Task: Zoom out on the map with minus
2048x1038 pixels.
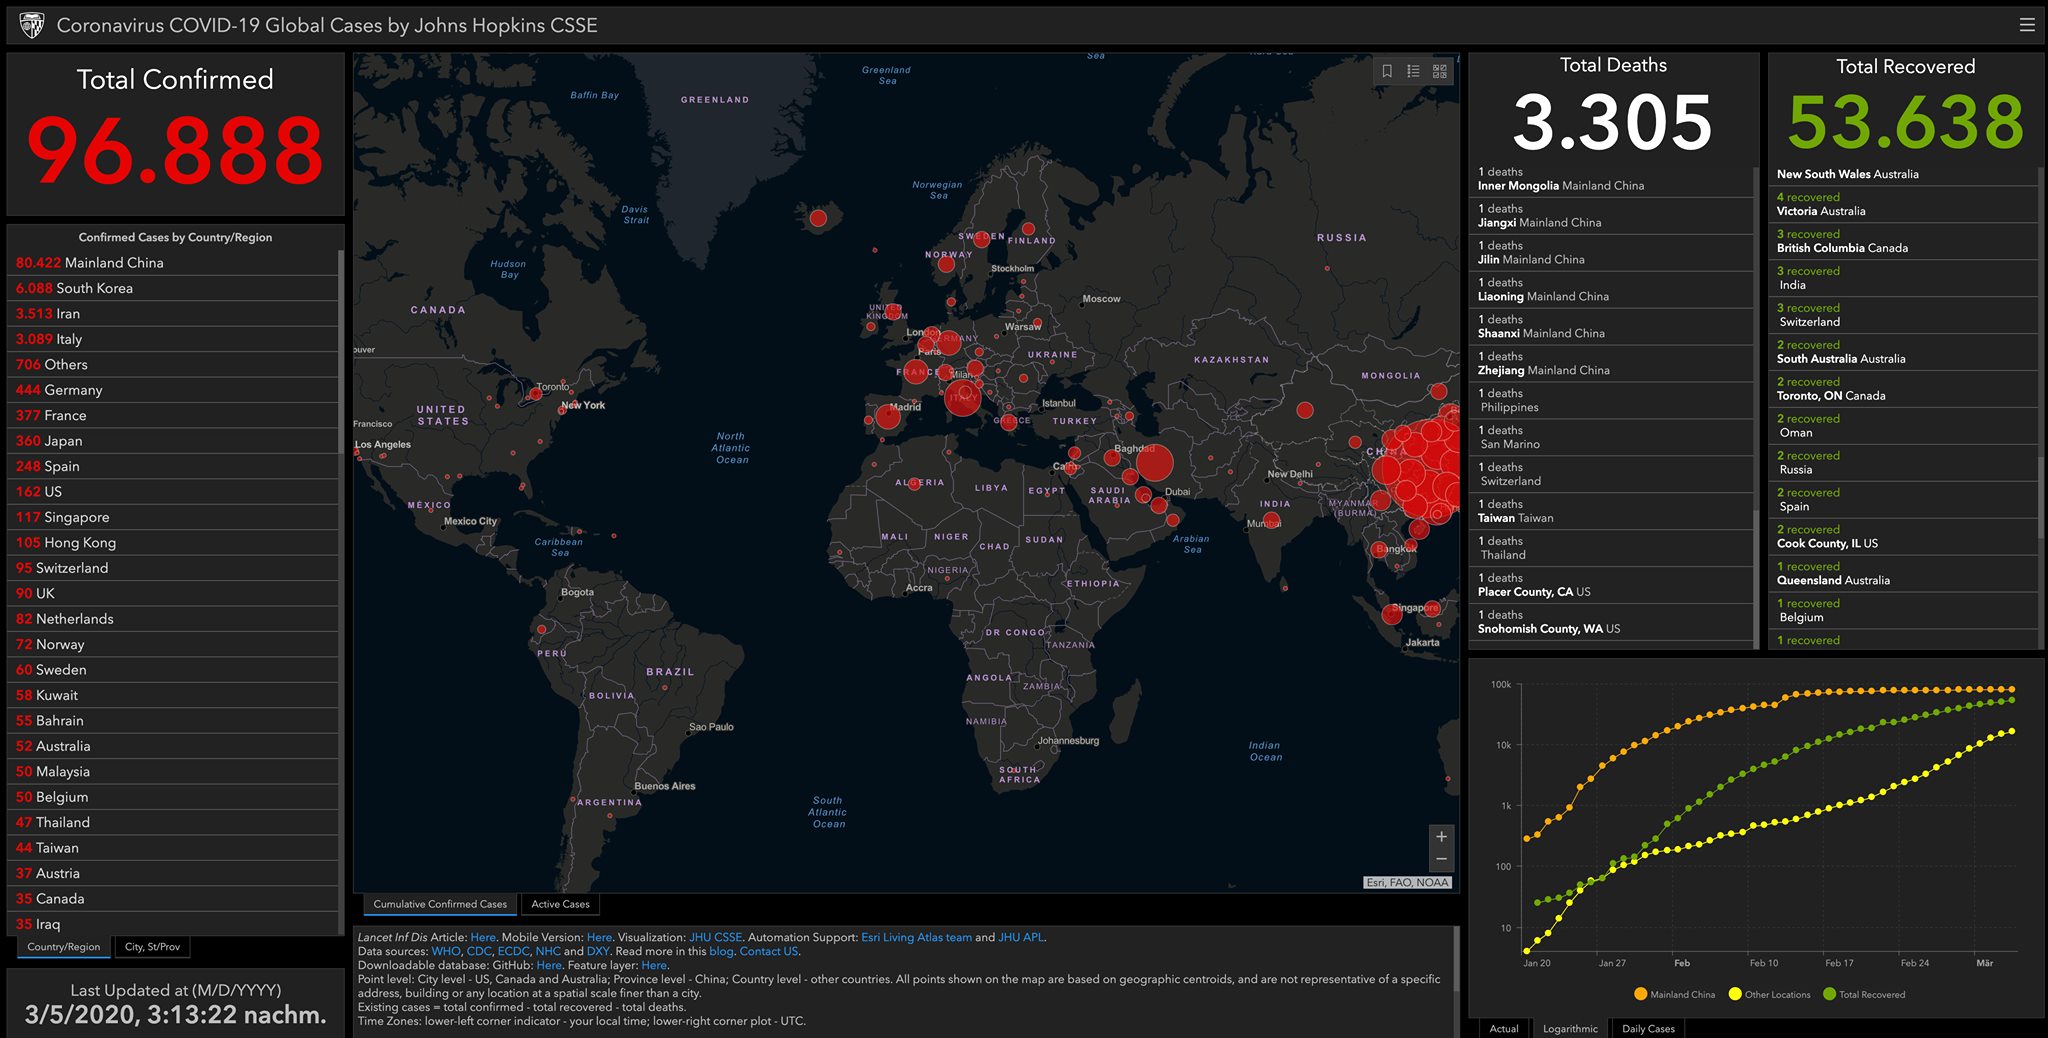Action: tap(1441, 859)
